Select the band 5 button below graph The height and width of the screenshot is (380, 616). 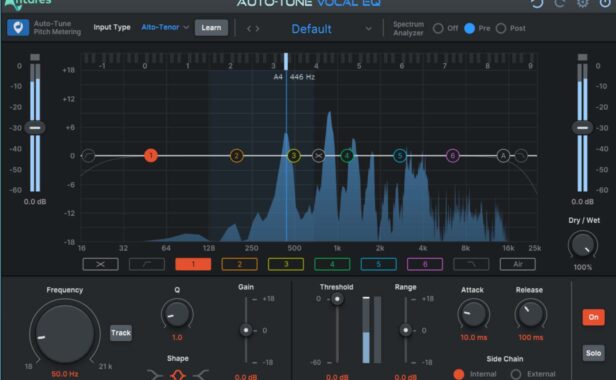pyautogui.click(x=379, y=264)
